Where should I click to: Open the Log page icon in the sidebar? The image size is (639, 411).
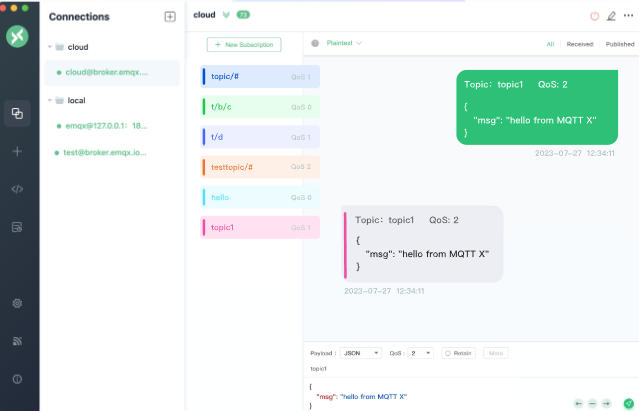(17, 227)
